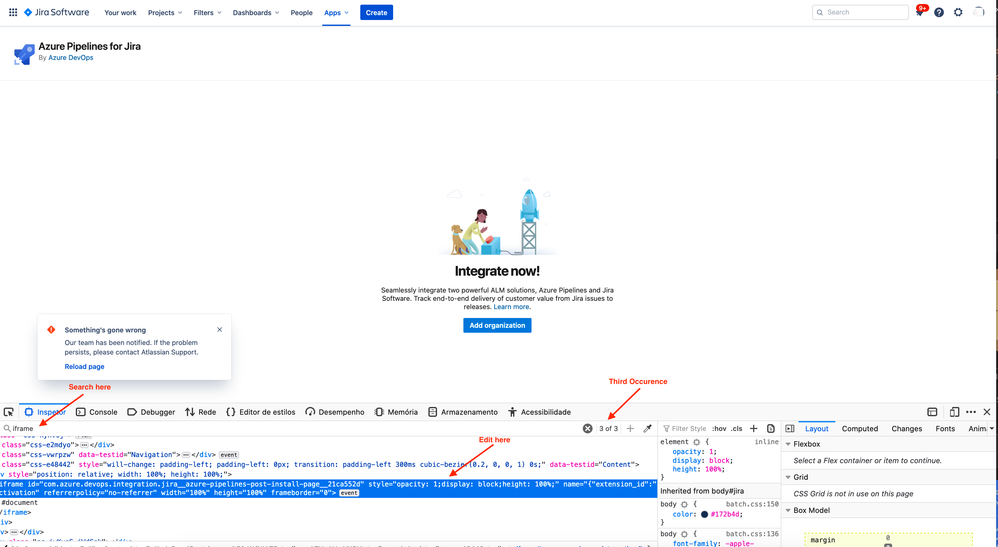Enable responsive design mode

pos(954,412)
